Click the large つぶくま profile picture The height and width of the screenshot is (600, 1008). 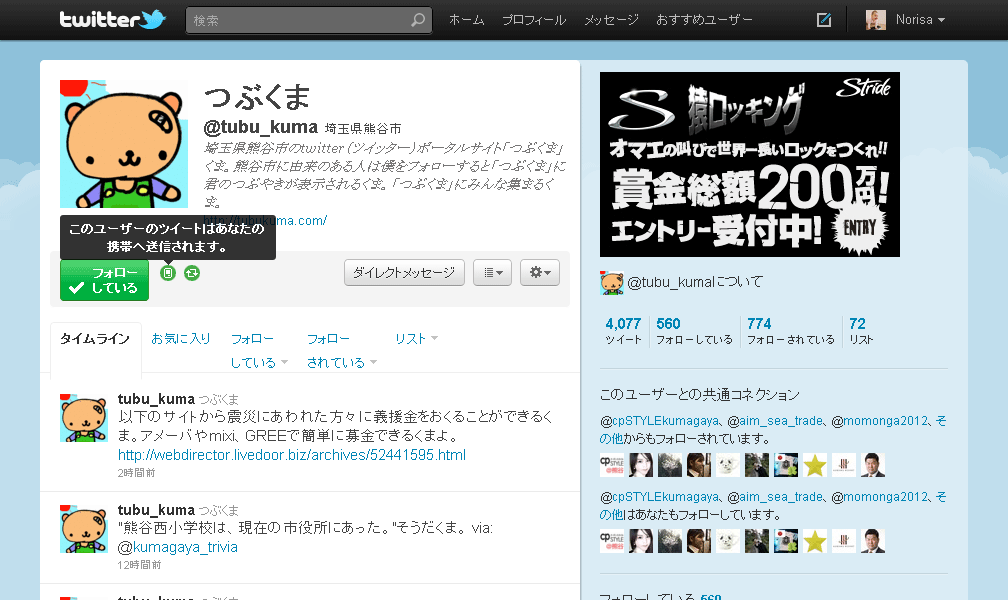tap(124, 144)
